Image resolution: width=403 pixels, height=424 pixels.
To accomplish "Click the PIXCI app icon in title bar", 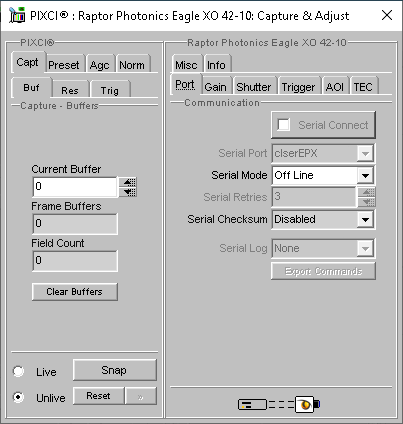I will (17, 15).
